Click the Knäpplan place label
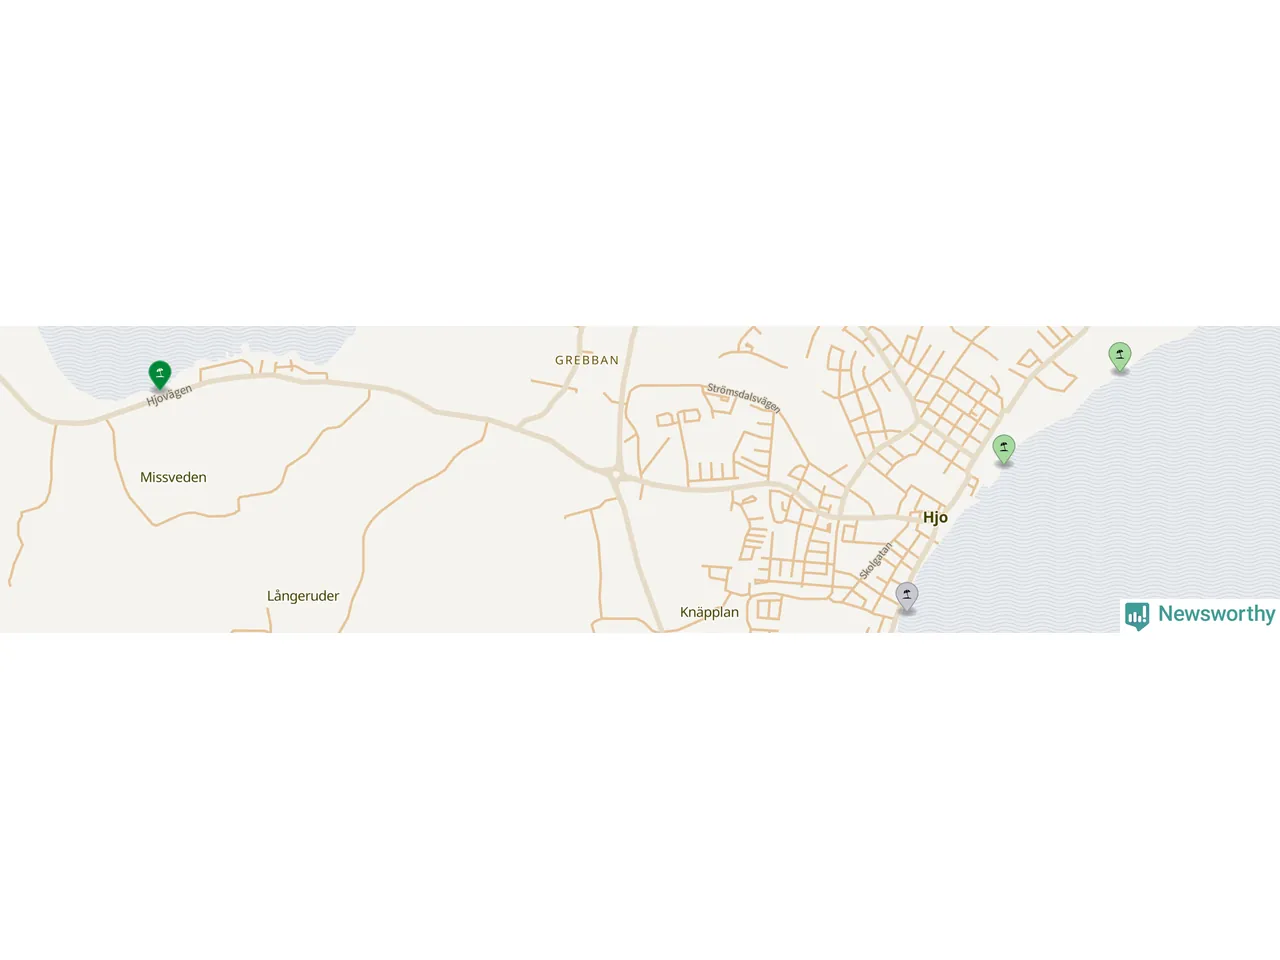Viewport: 1280px width, 960px height. (709, 612)
